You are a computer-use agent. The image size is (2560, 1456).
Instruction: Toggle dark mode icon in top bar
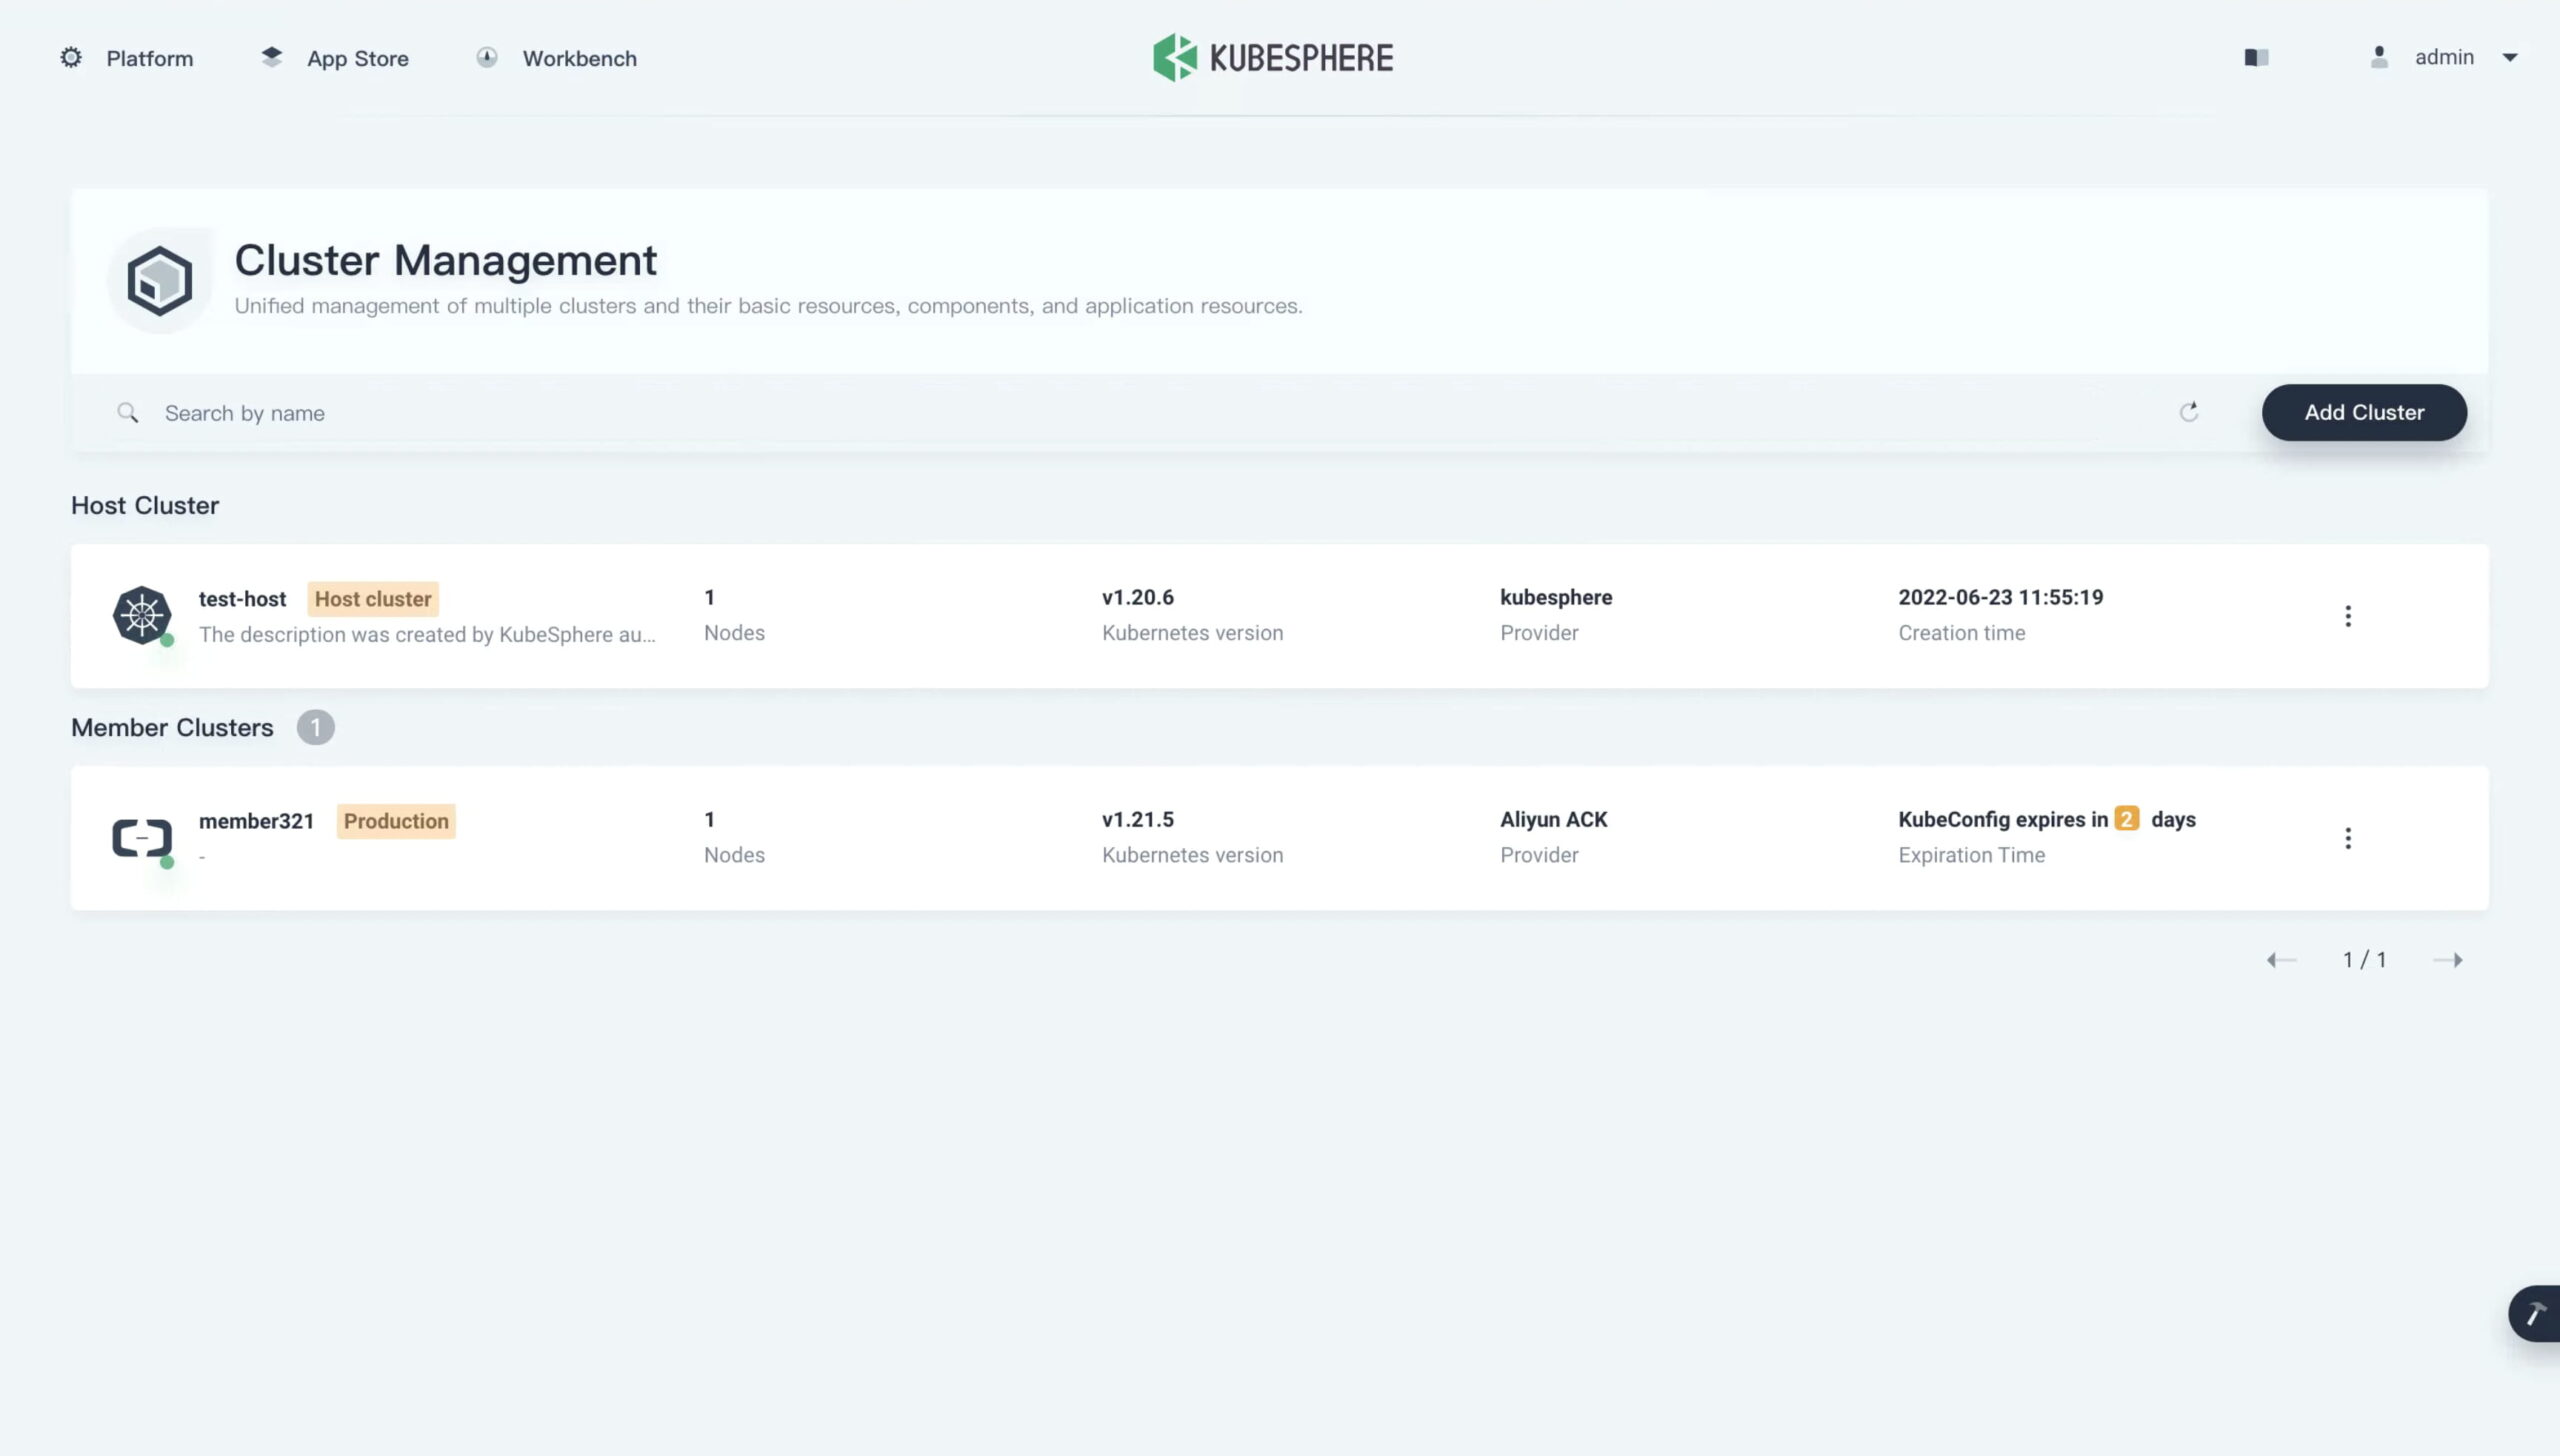pyautogui.click(x=2256, y=56)
